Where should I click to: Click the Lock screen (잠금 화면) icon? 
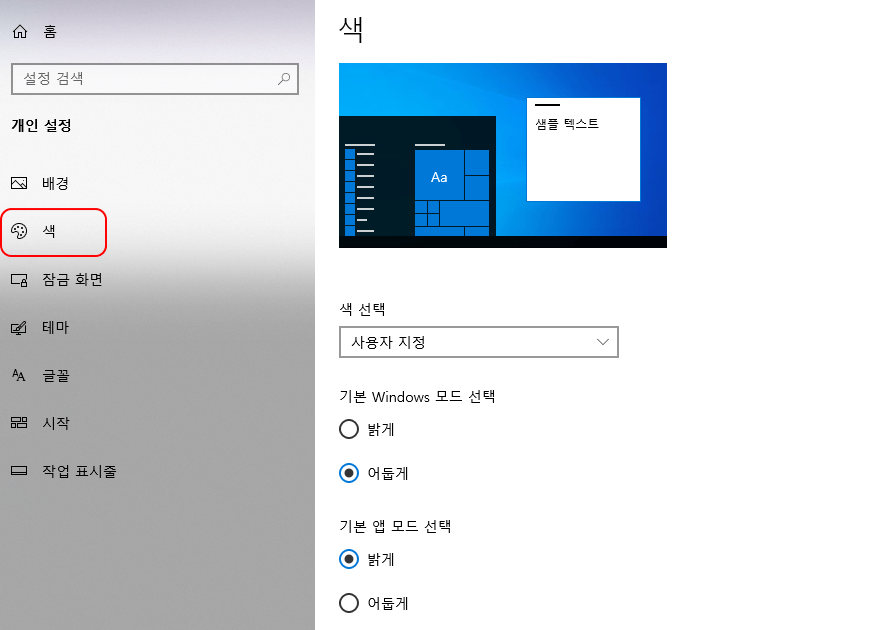(x=19, y=279)
